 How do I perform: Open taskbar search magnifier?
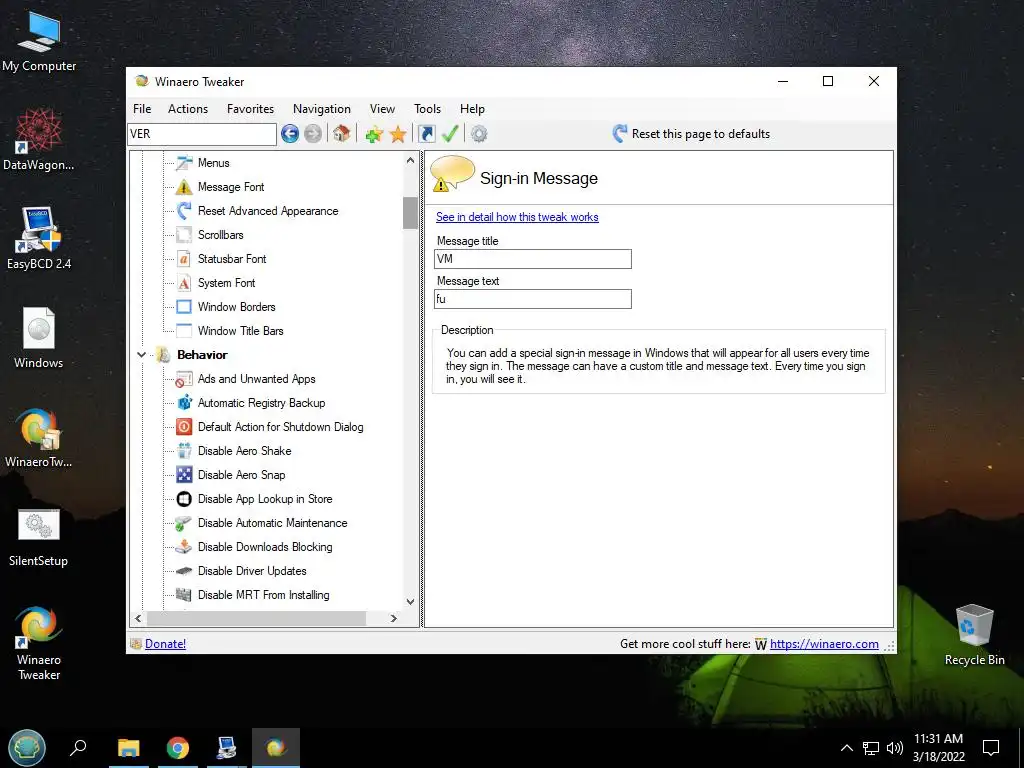click(78, 747)
